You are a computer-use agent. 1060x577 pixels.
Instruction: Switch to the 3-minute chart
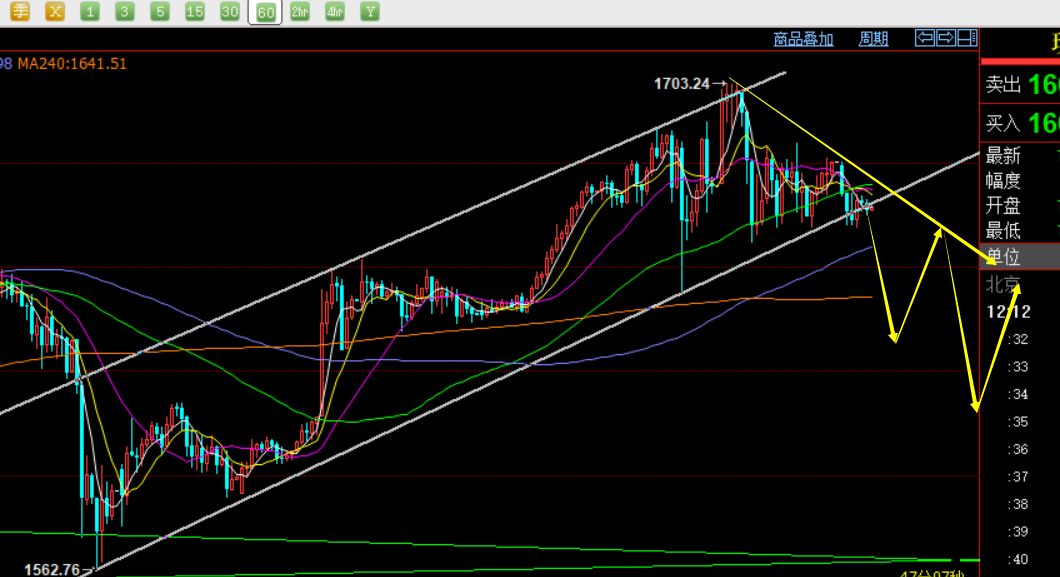[124, 11]
